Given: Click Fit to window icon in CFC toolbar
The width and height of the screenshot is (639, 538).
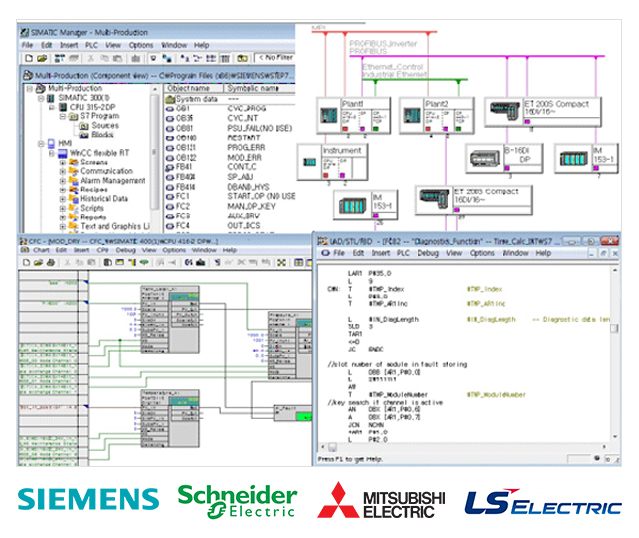Looking at the screenshot, I should click(282, 262).
